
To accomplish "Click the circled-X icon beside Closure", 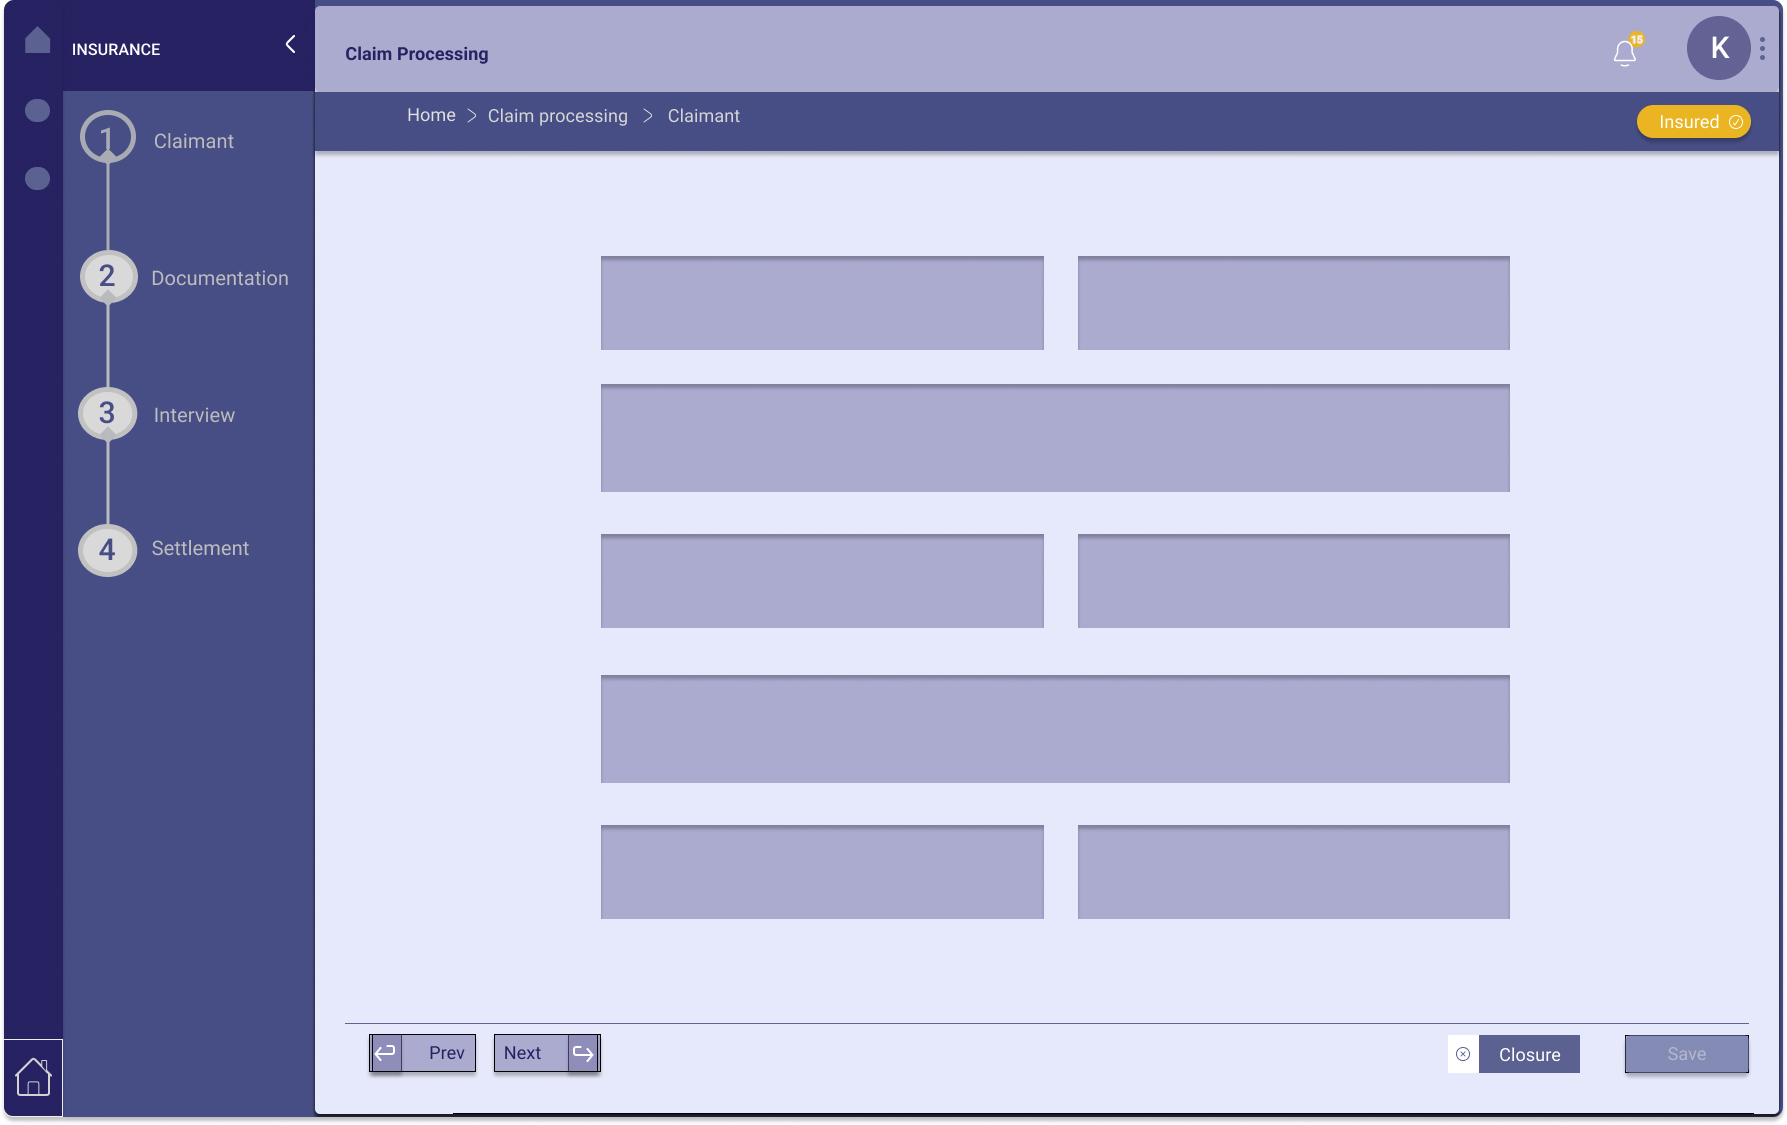I will (1462, 1054).
